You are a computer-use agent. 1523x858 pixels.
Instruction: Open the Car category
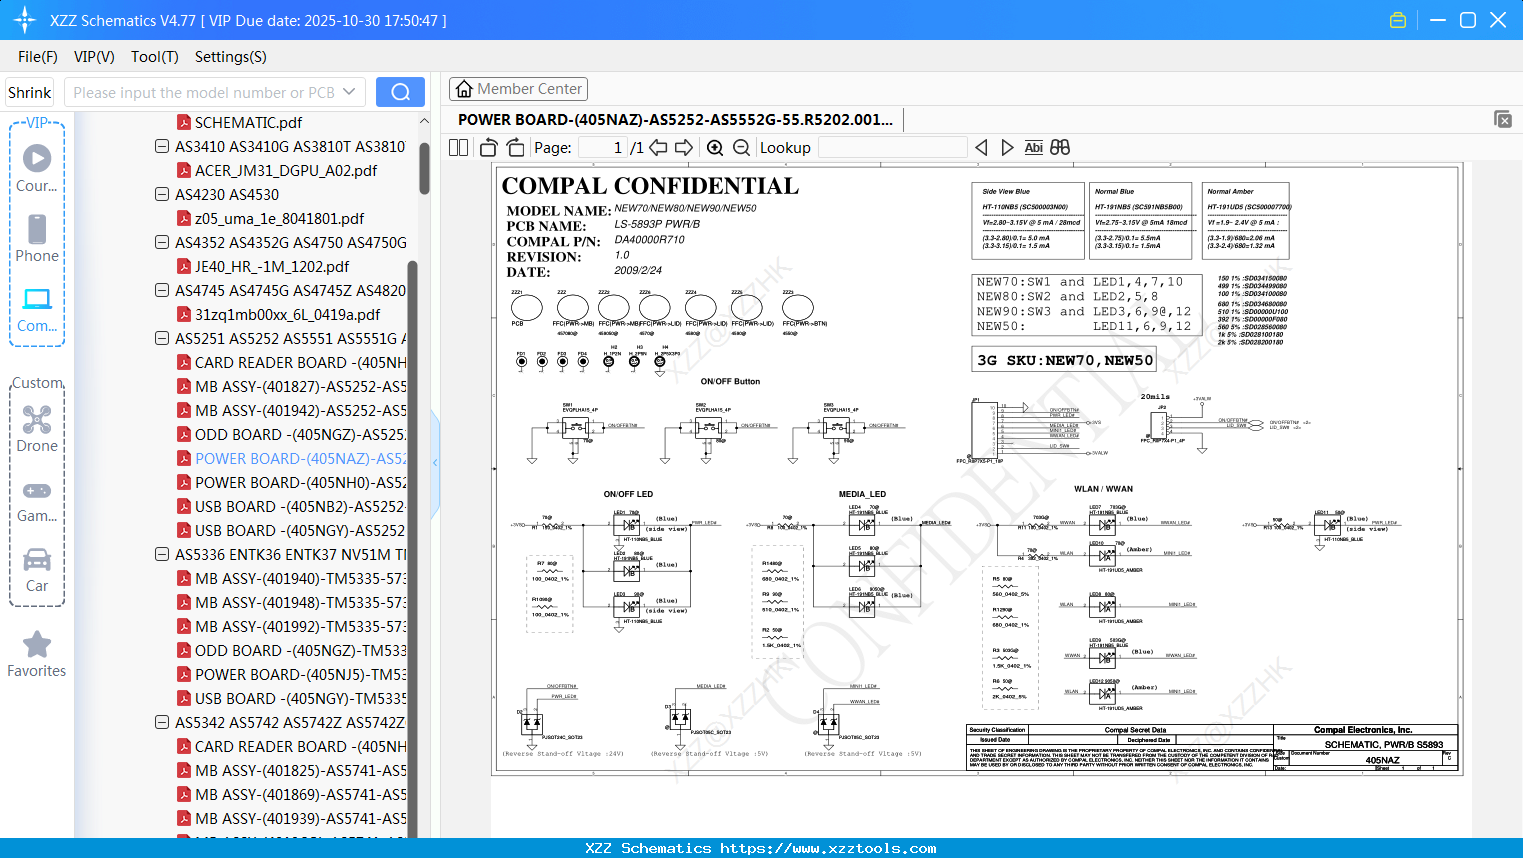(37, 569)
